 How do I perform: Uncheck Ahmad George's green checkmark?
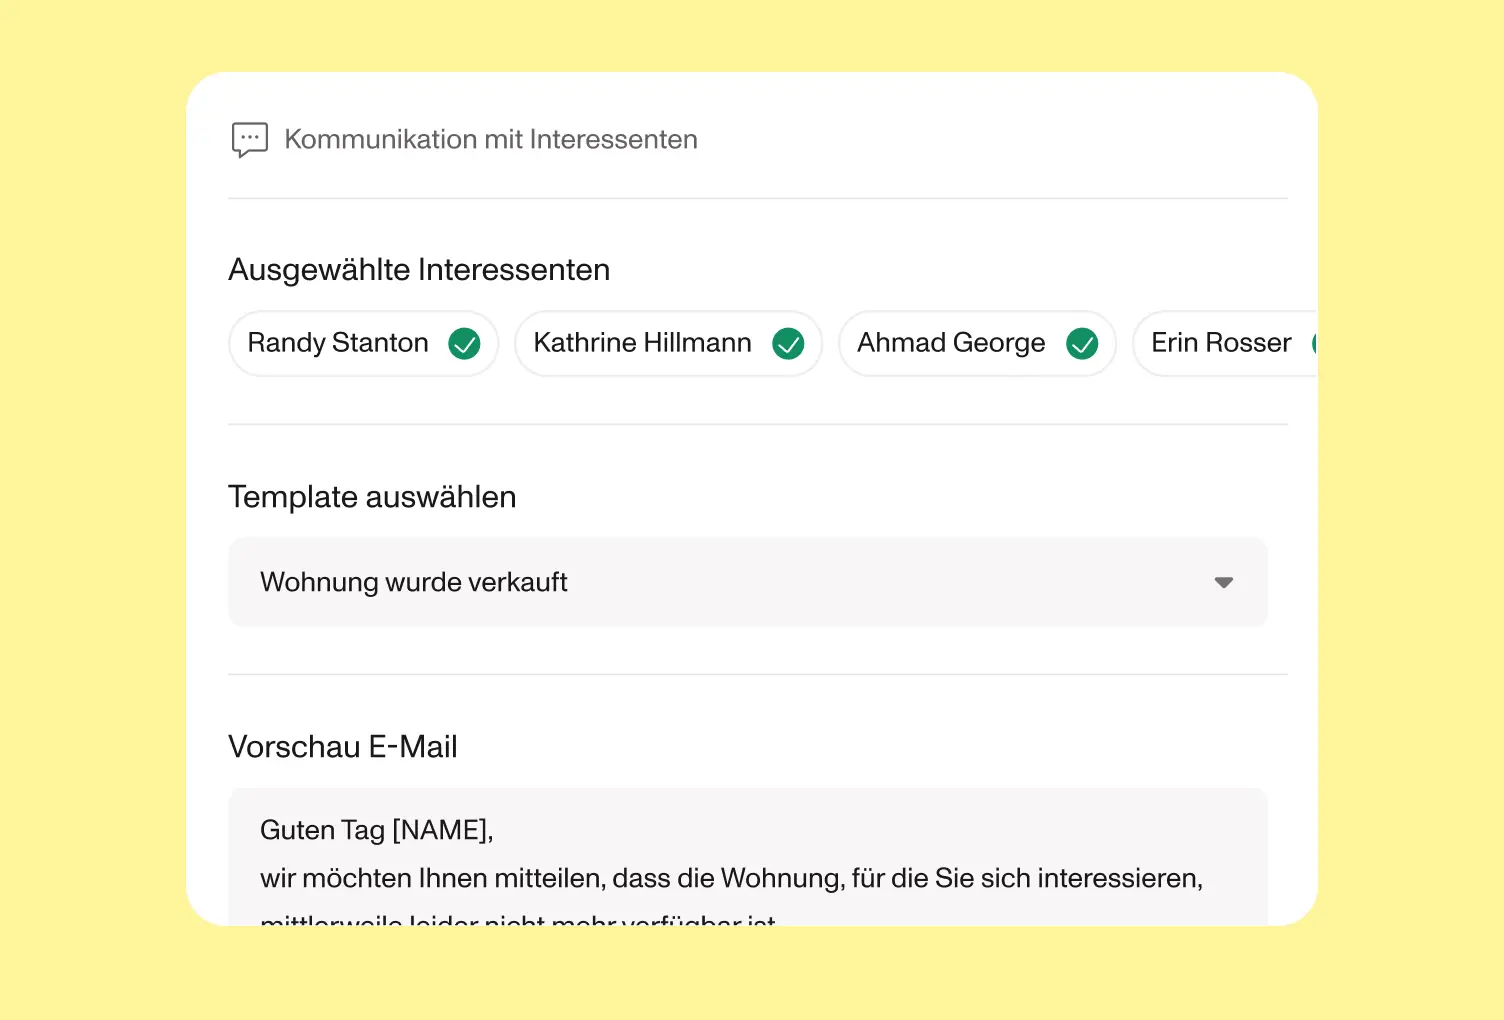tap(1082, 343)
